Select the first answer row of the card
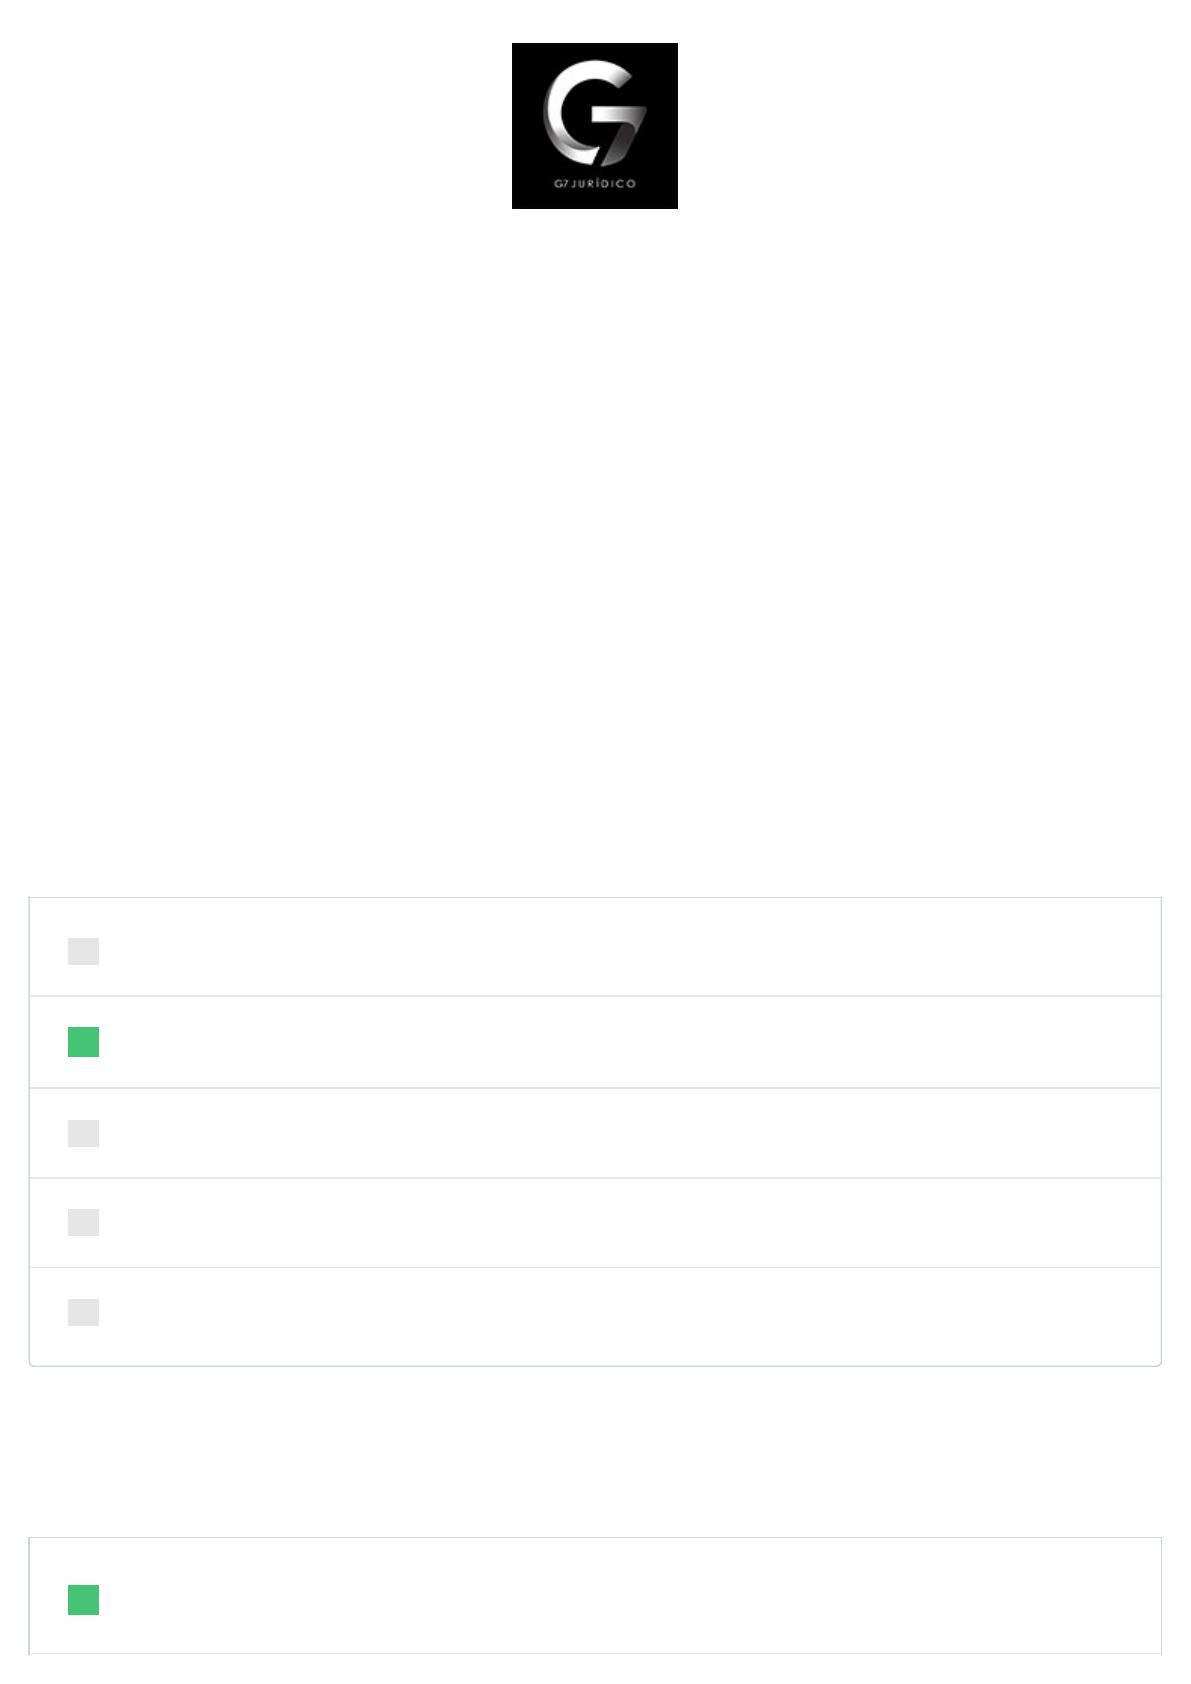Image resolution: width=1191 pixels, height=1684 pixels. [x=595, y=947]
